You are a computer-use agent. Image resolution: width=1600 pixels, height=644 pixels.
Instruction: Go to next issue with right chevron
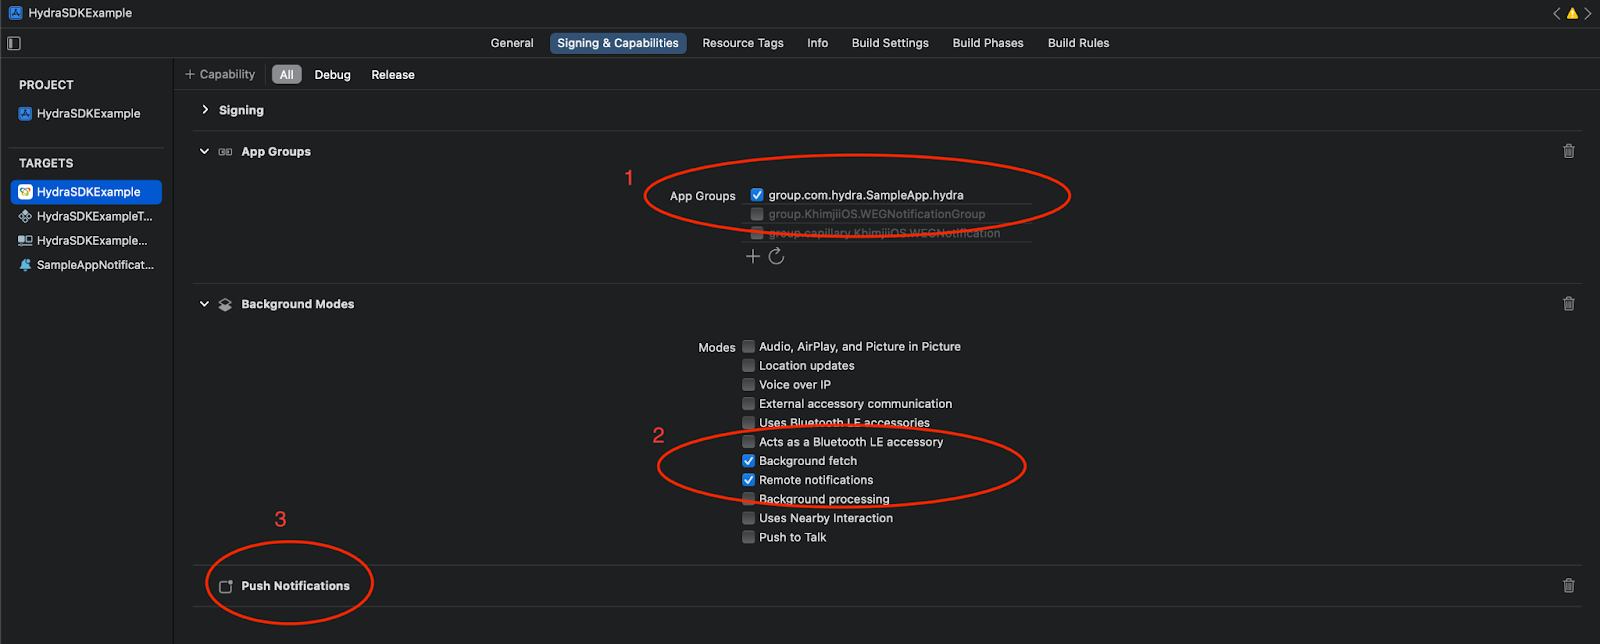tap(1588, 13)
